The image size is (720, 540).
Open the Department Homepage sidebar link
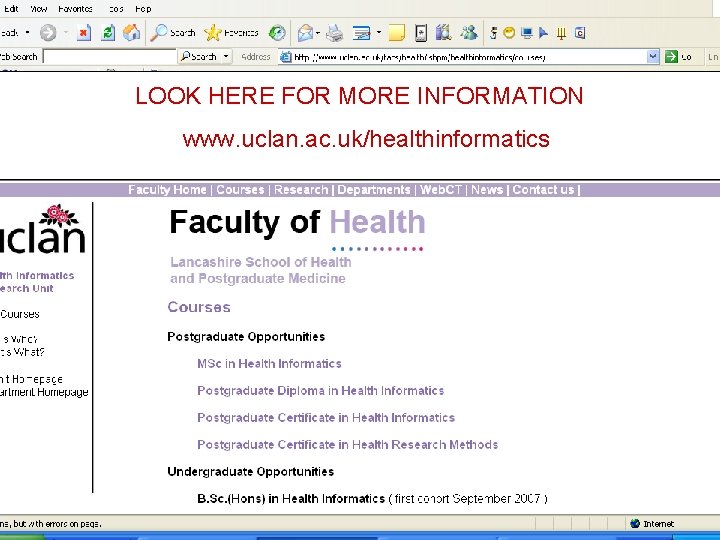pos(44,392)
